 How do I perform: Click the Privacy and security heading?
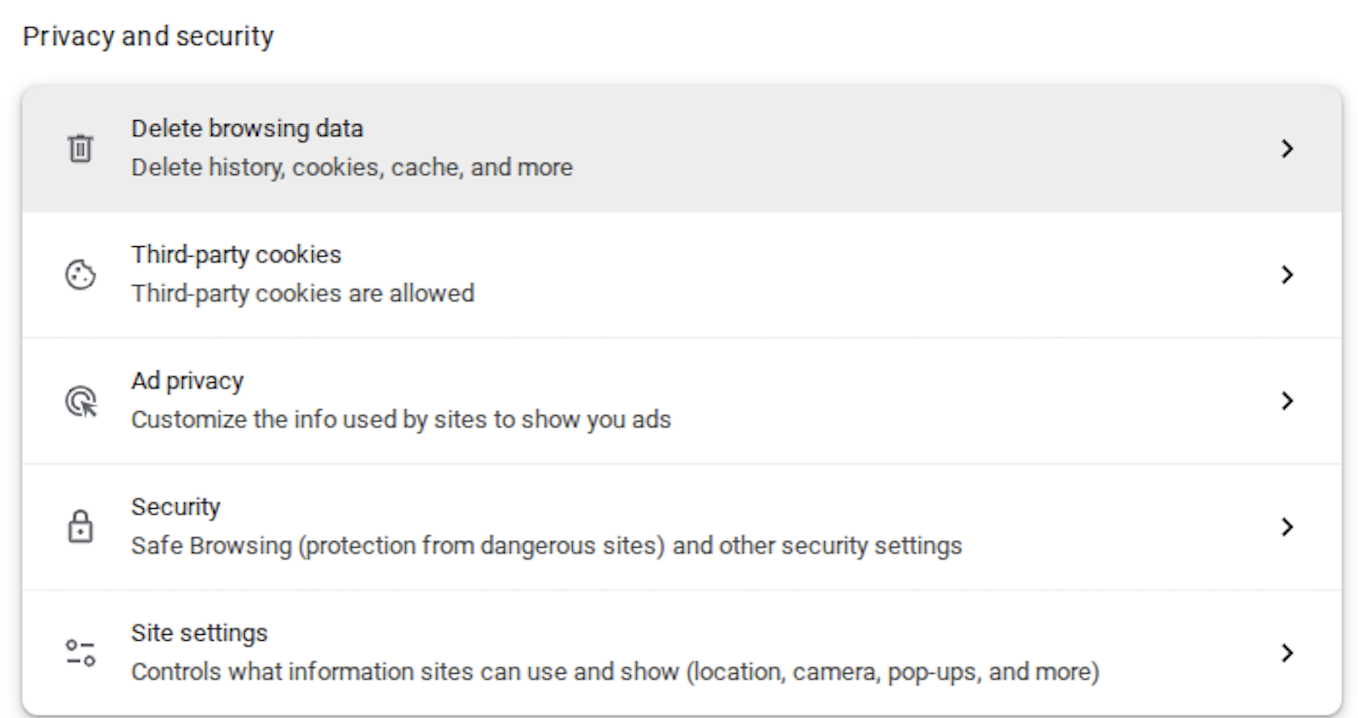point(148,35)
